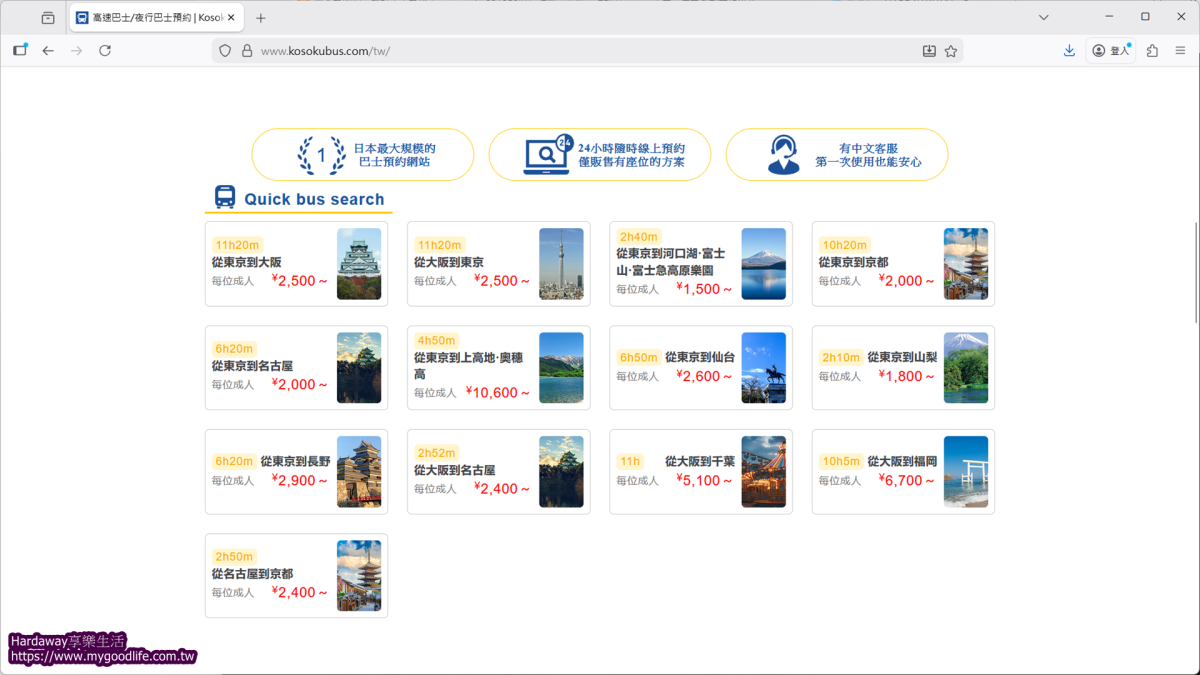
Task: Open a new tab with plus button
Action: (261, 18)
